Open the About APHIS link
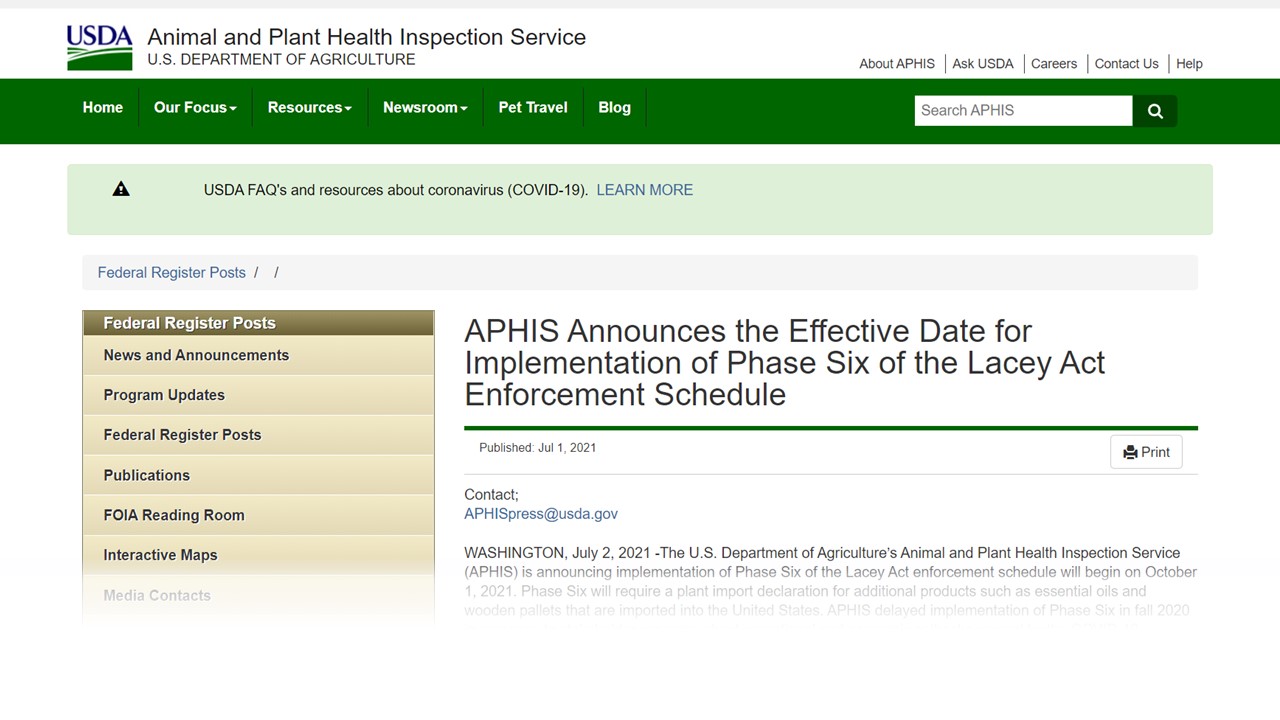The width and height of the screenshot is (1280, 720). (x=897, y=64)
